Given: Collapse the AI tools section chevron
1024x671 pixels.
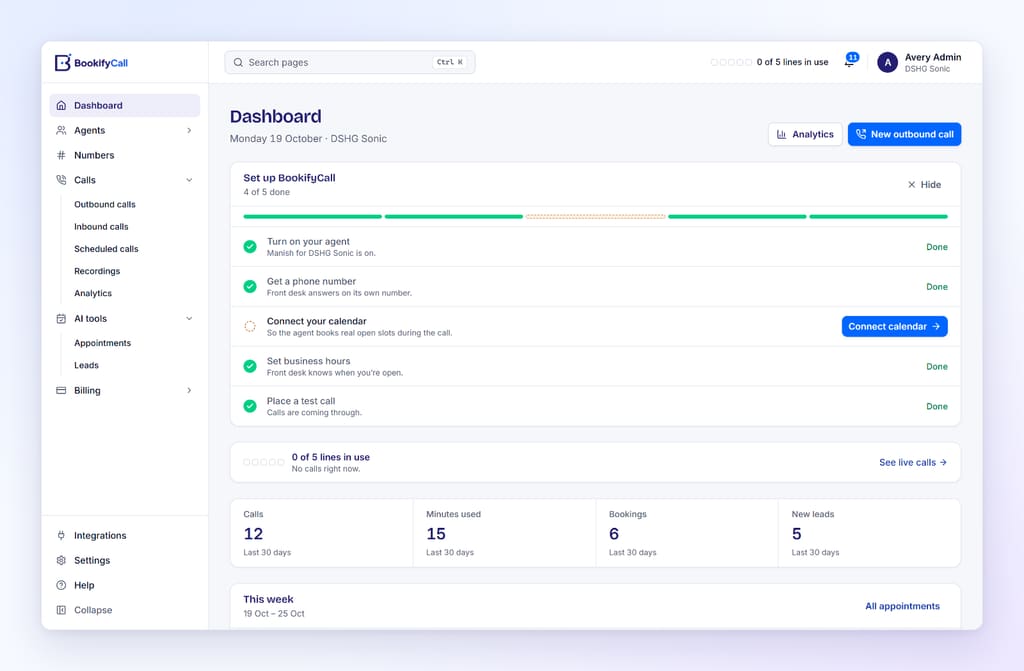Looking at the screenshot, I should pyautogui.click(x=189, y=318).
